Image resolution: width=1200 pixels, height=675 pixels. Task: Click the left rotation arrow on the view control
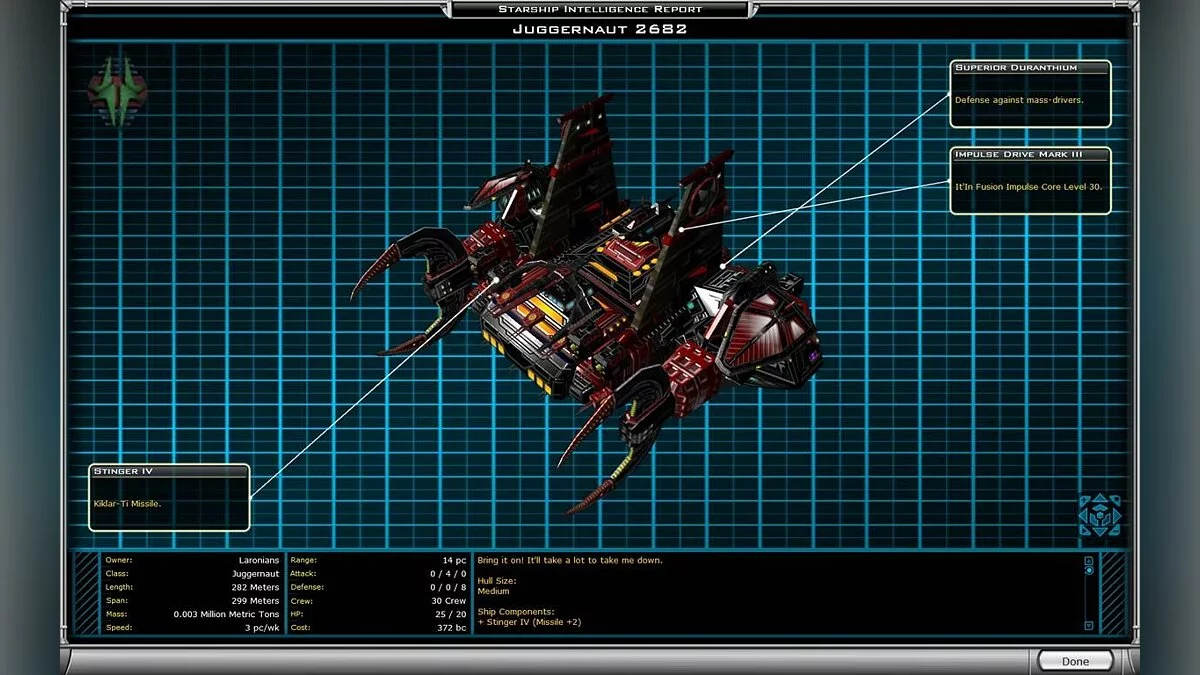[x=1083, y=515]
